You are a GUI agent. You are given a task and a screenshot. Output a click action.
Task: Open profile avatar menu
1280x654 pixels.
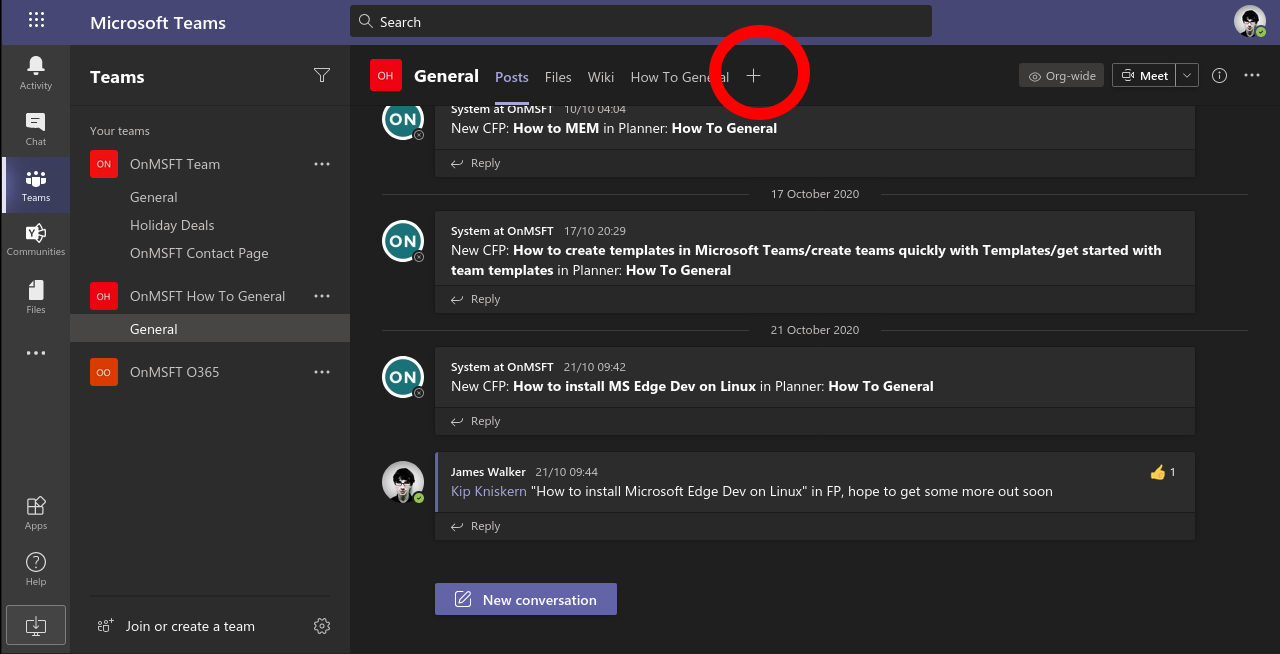point(1250,21)
